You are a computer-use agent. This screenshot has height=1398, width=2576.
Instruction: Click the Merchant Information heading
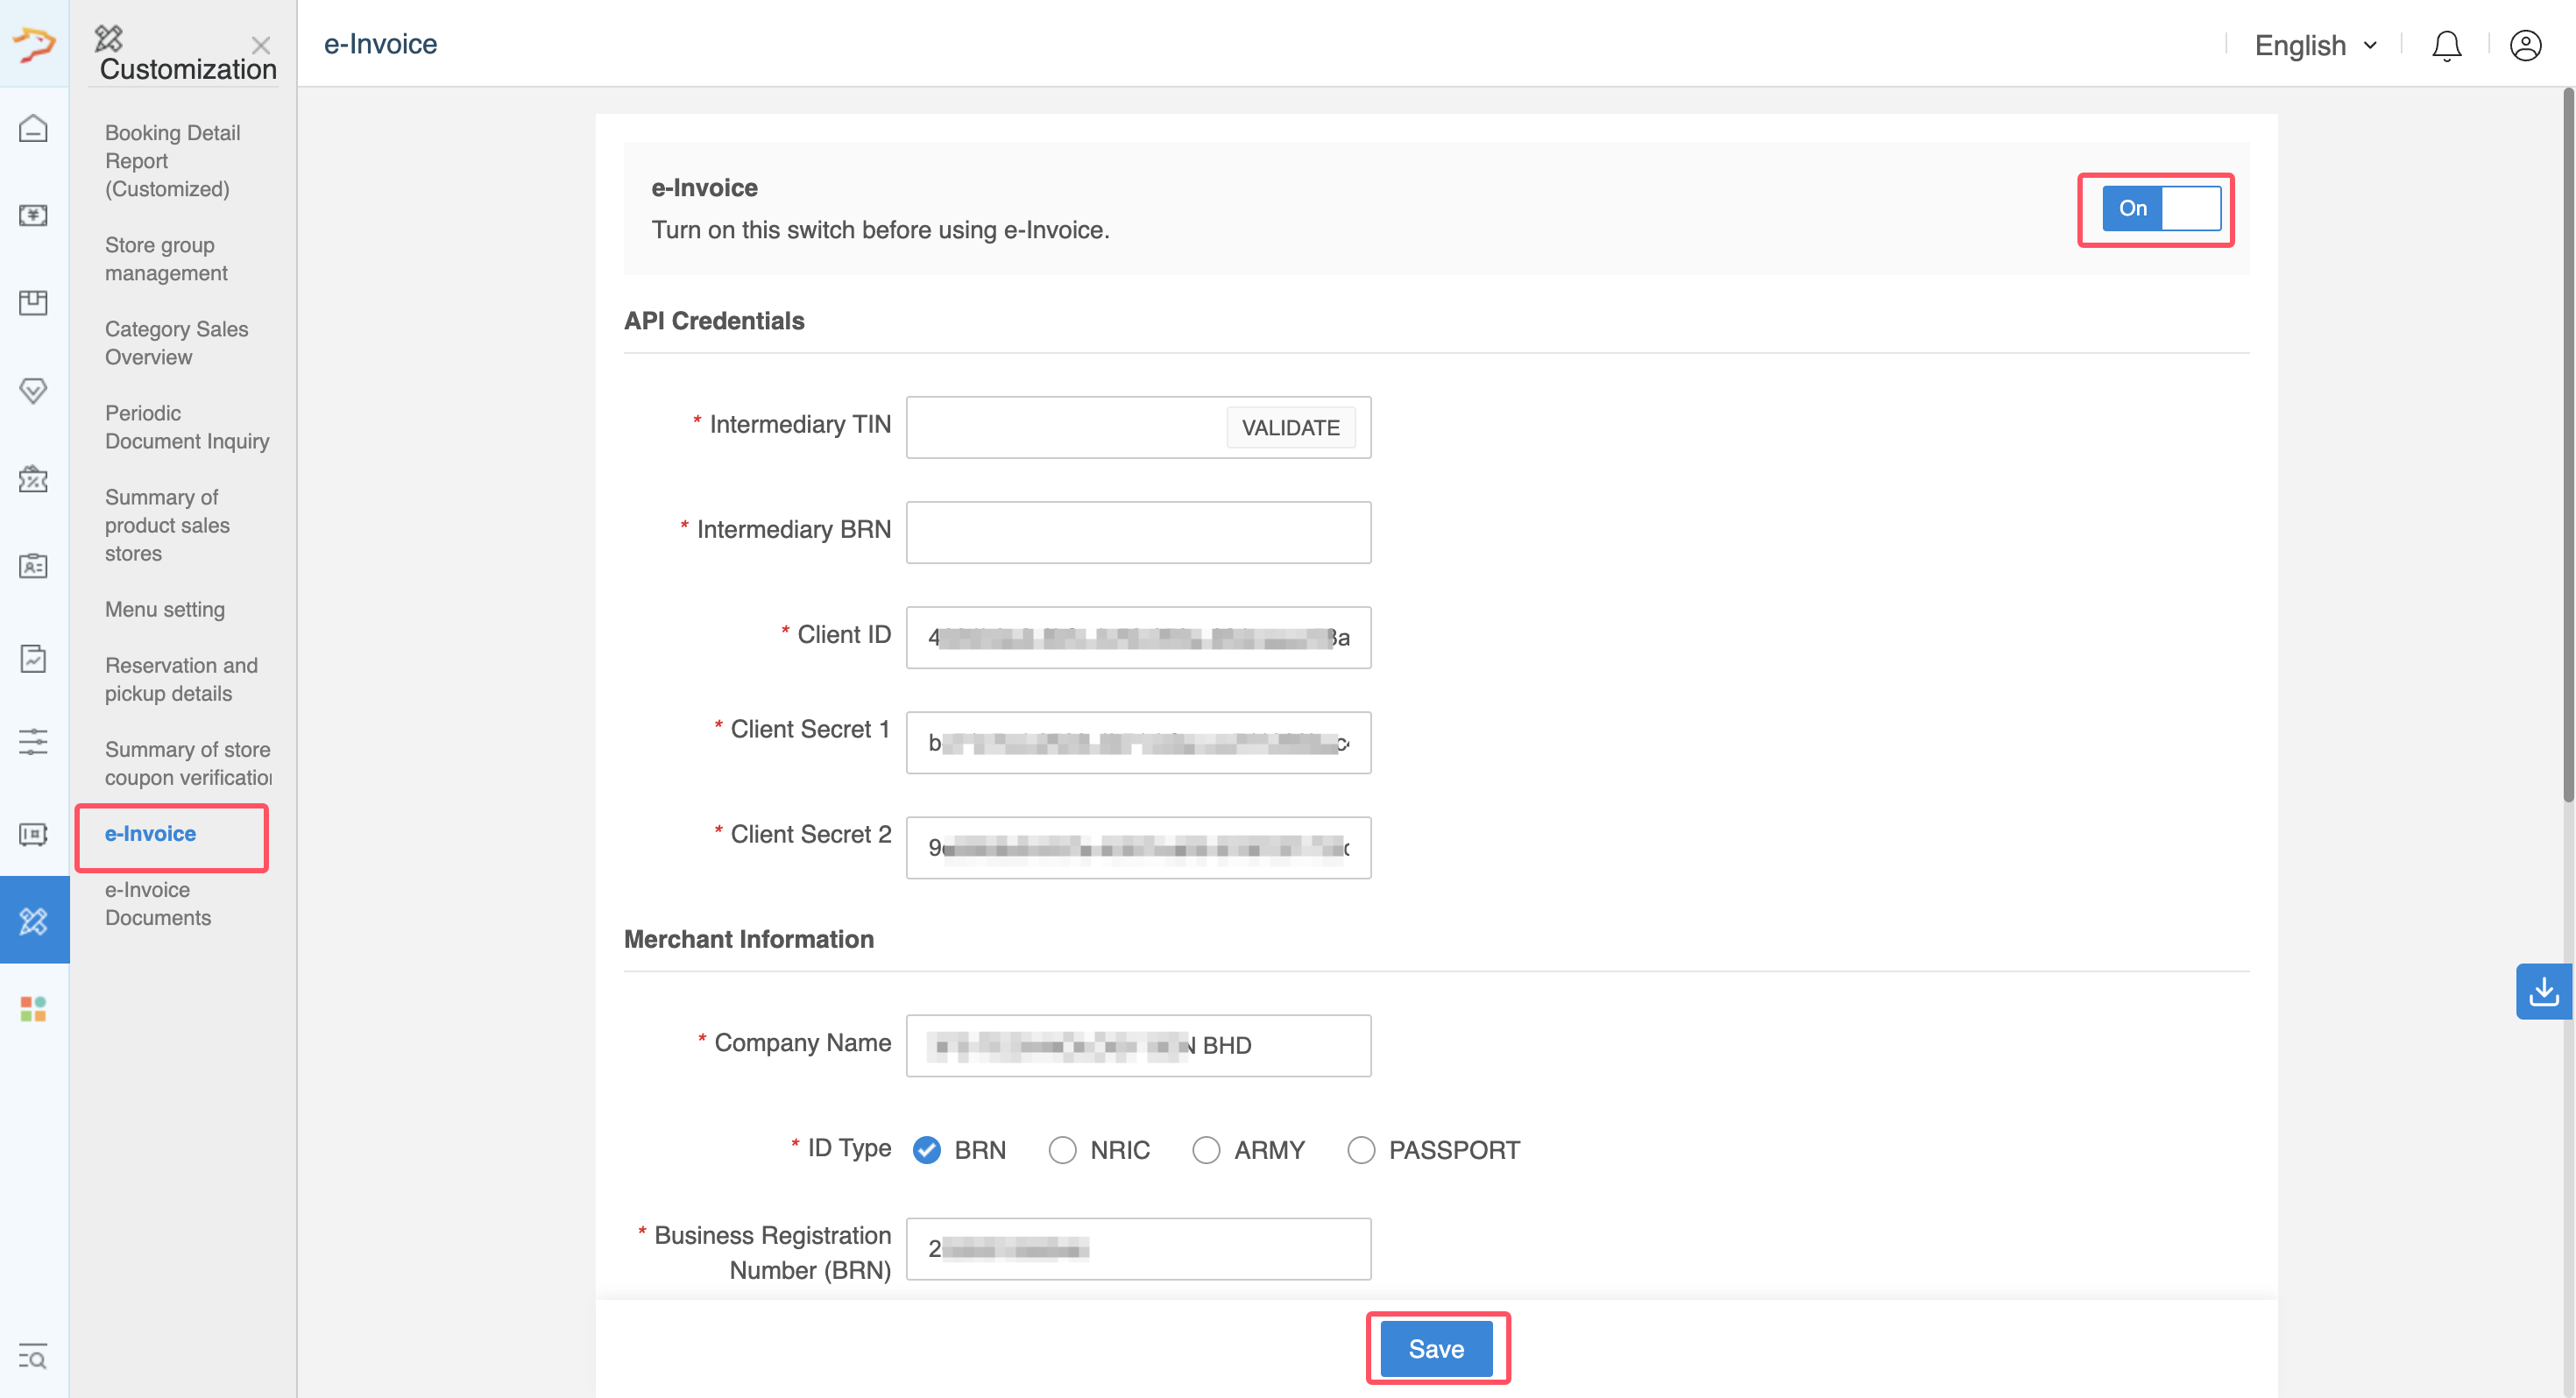(x=749, y=939)
